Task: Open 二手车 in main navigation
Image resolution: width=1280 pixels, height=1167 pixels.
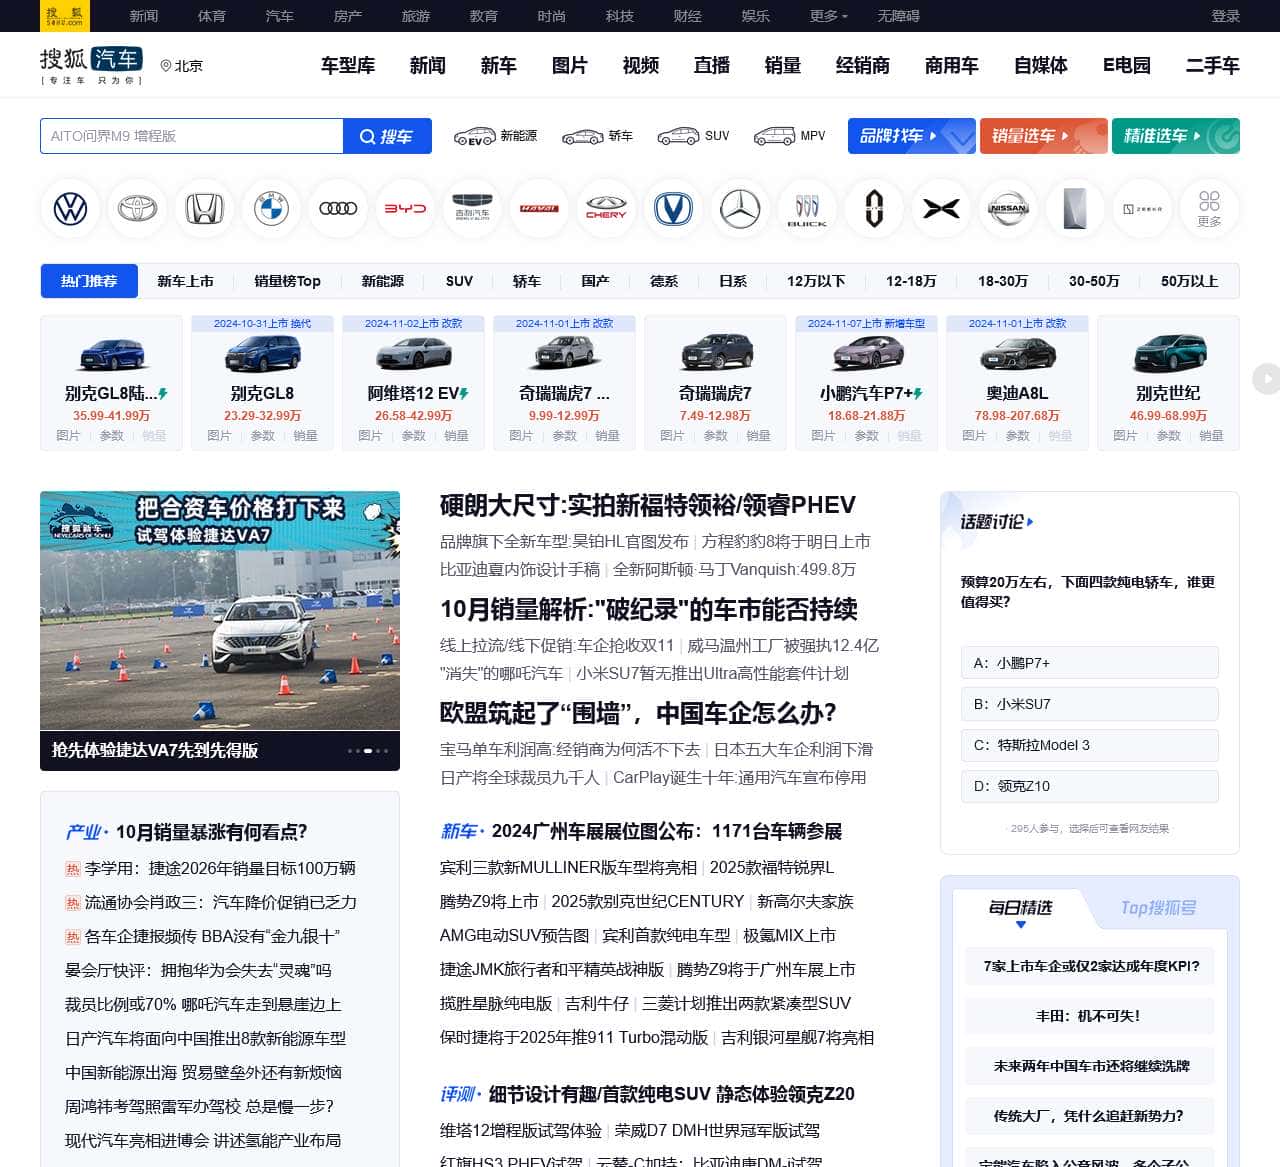Action: (x=1212, y=65)
